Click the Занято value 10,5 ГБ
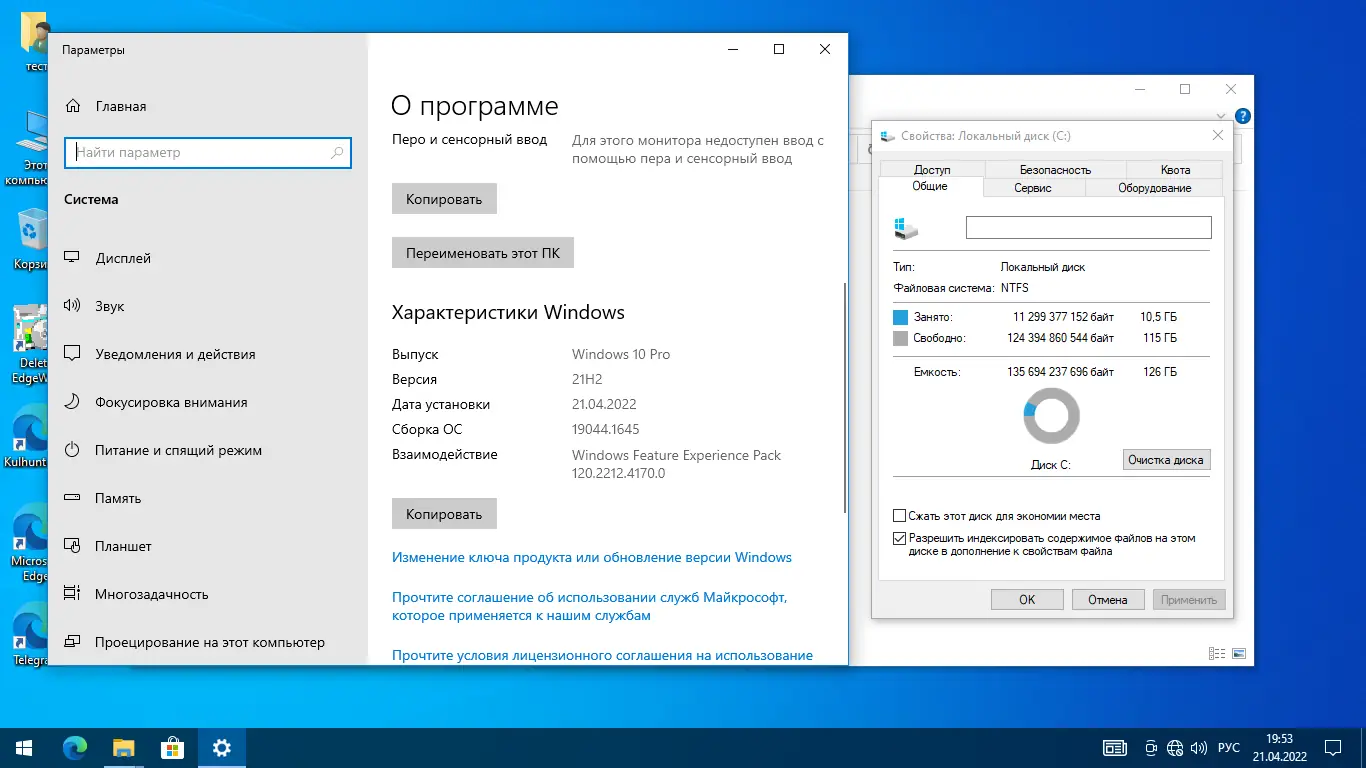 click(x=1158, y=317)
